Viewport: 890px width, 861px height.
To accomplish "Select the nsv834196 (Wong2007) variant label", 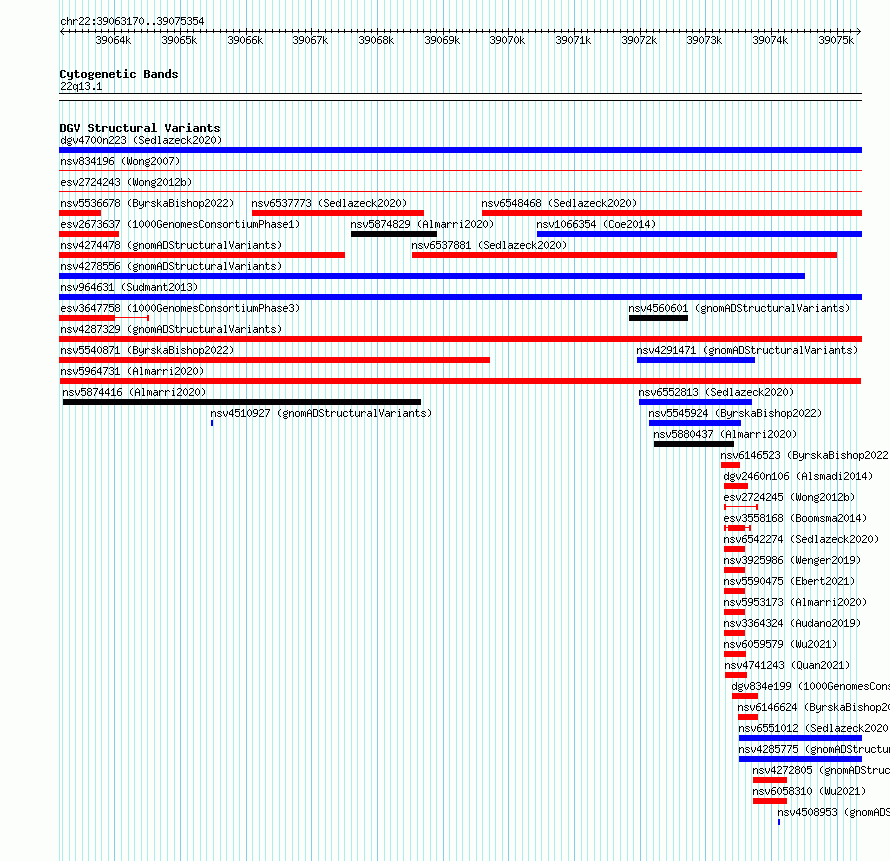I will pyautogui.click(x=120, y=161).
